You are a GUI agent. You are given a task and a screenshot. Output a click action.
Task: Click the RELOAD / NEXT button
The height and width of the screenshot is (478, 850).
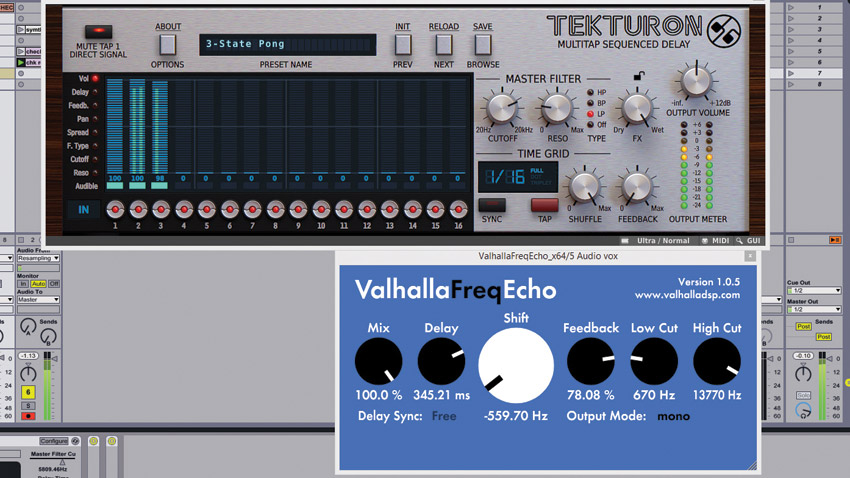tap(443, 45)
